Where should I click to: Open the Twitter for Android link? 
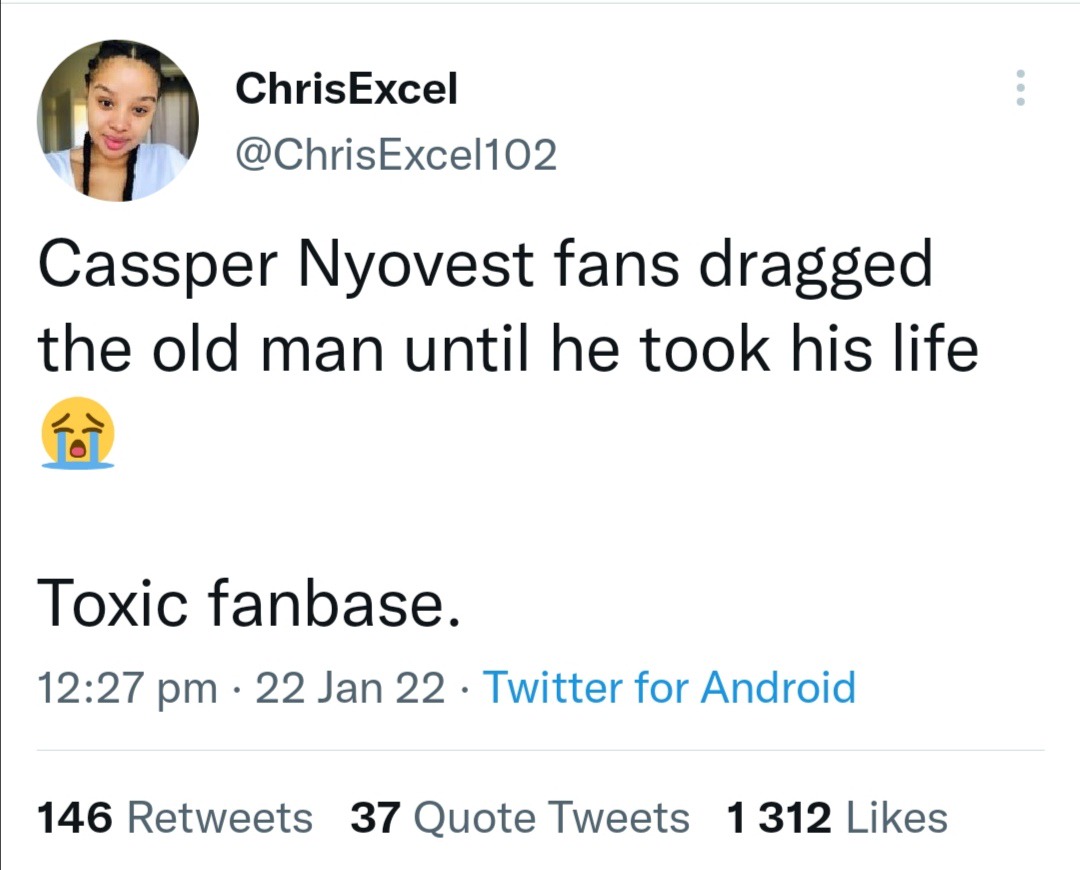[669, 687]
